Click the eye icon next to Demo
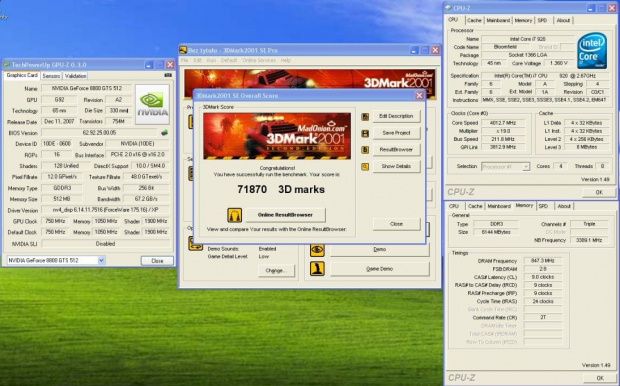 [x=317, y=250]
